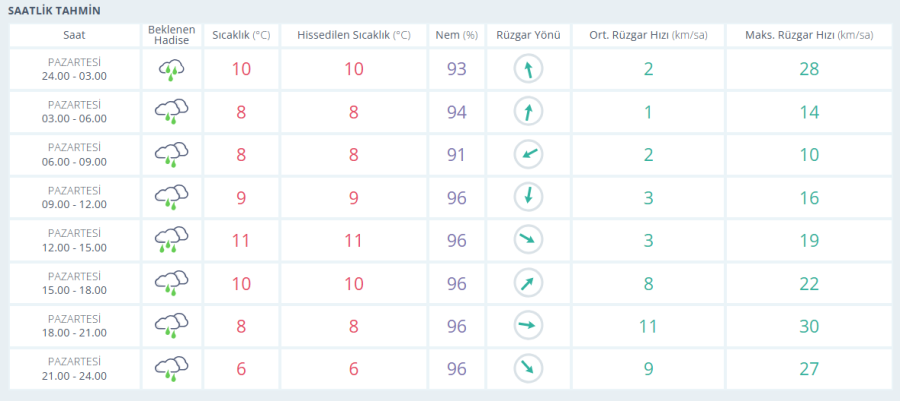Screen dimensions: 900x401
Task: Click the Nem (%) column header
Action: click(x=456, y=35)
